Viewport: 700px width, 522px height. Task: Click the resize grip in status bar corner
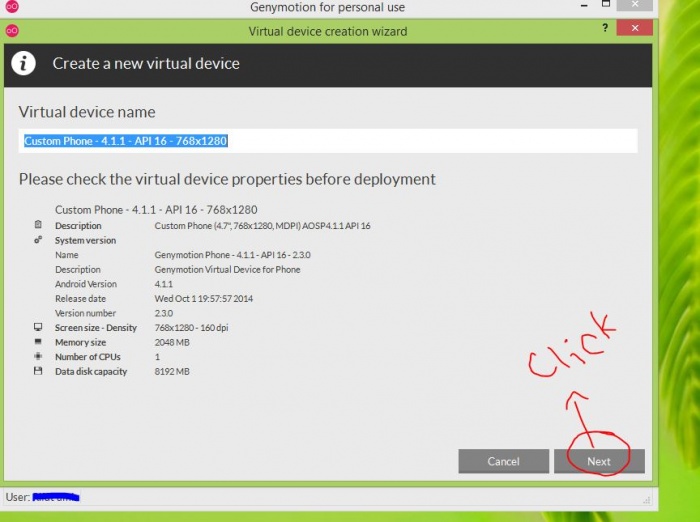pyautogui.click(x=646, y=500)
